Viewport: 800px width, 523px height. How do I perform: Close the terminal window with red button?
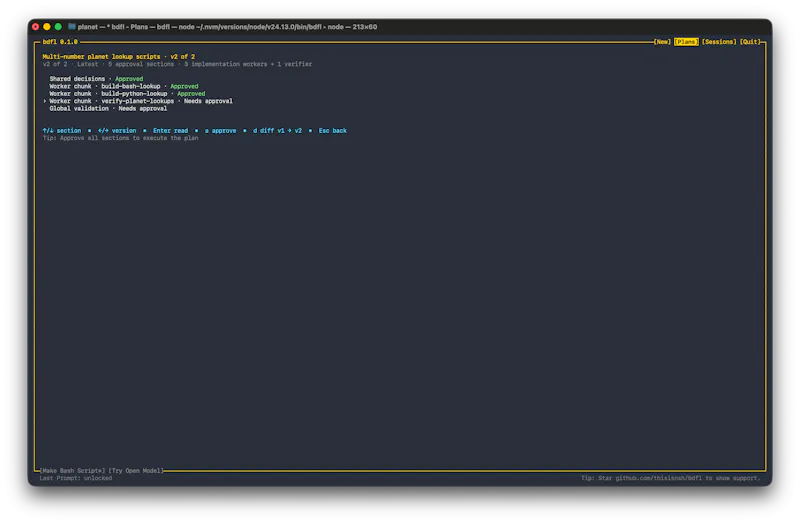(36, 27)
